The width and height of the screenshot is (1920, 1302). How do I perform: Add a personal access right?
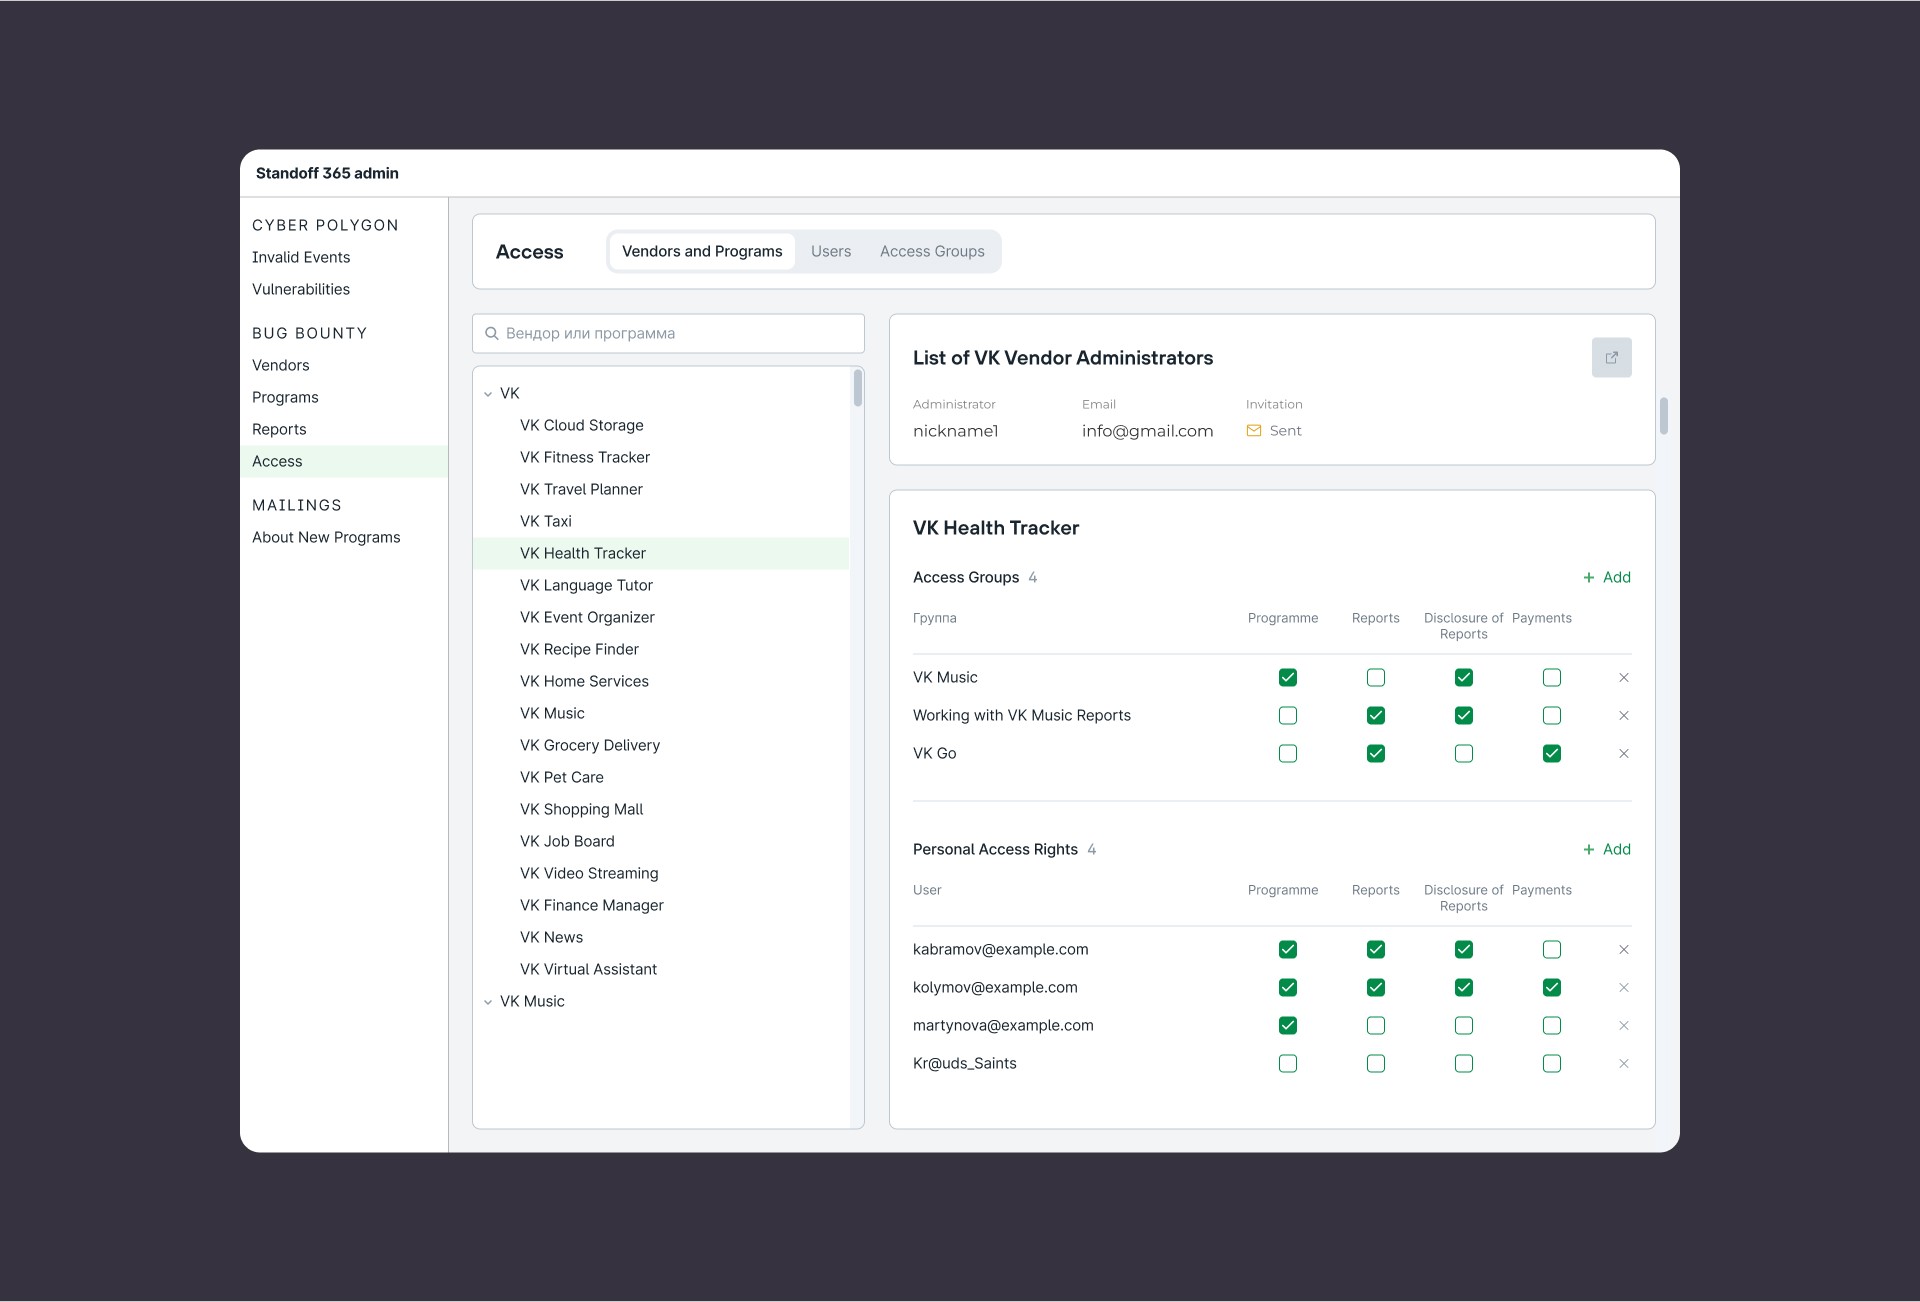[x=1607, y=850]
